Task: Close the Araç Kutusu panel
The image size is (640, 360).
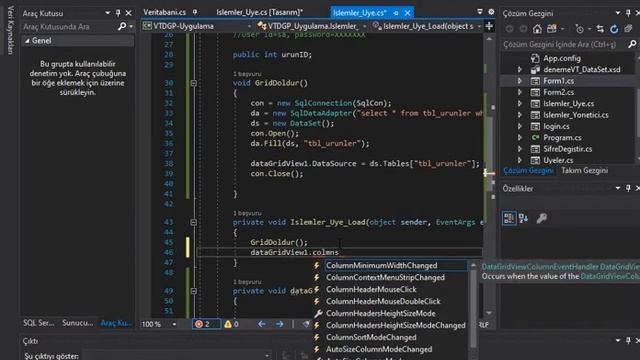Action: 129,13
